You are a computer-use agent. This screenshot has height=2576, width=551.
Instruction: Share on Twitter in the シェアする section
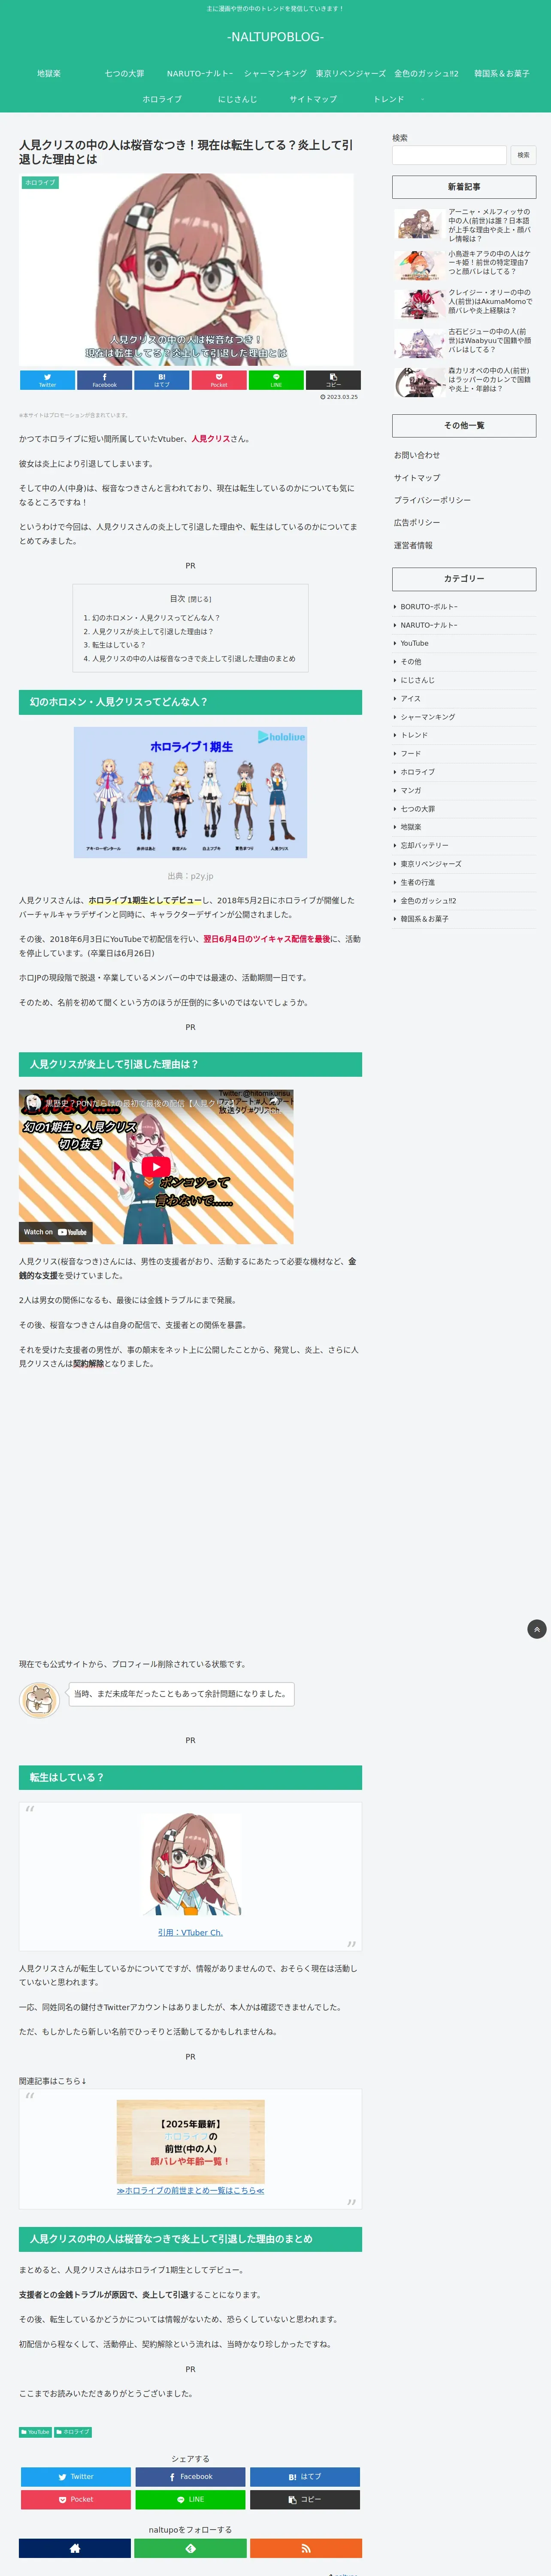pos(76,2476)
